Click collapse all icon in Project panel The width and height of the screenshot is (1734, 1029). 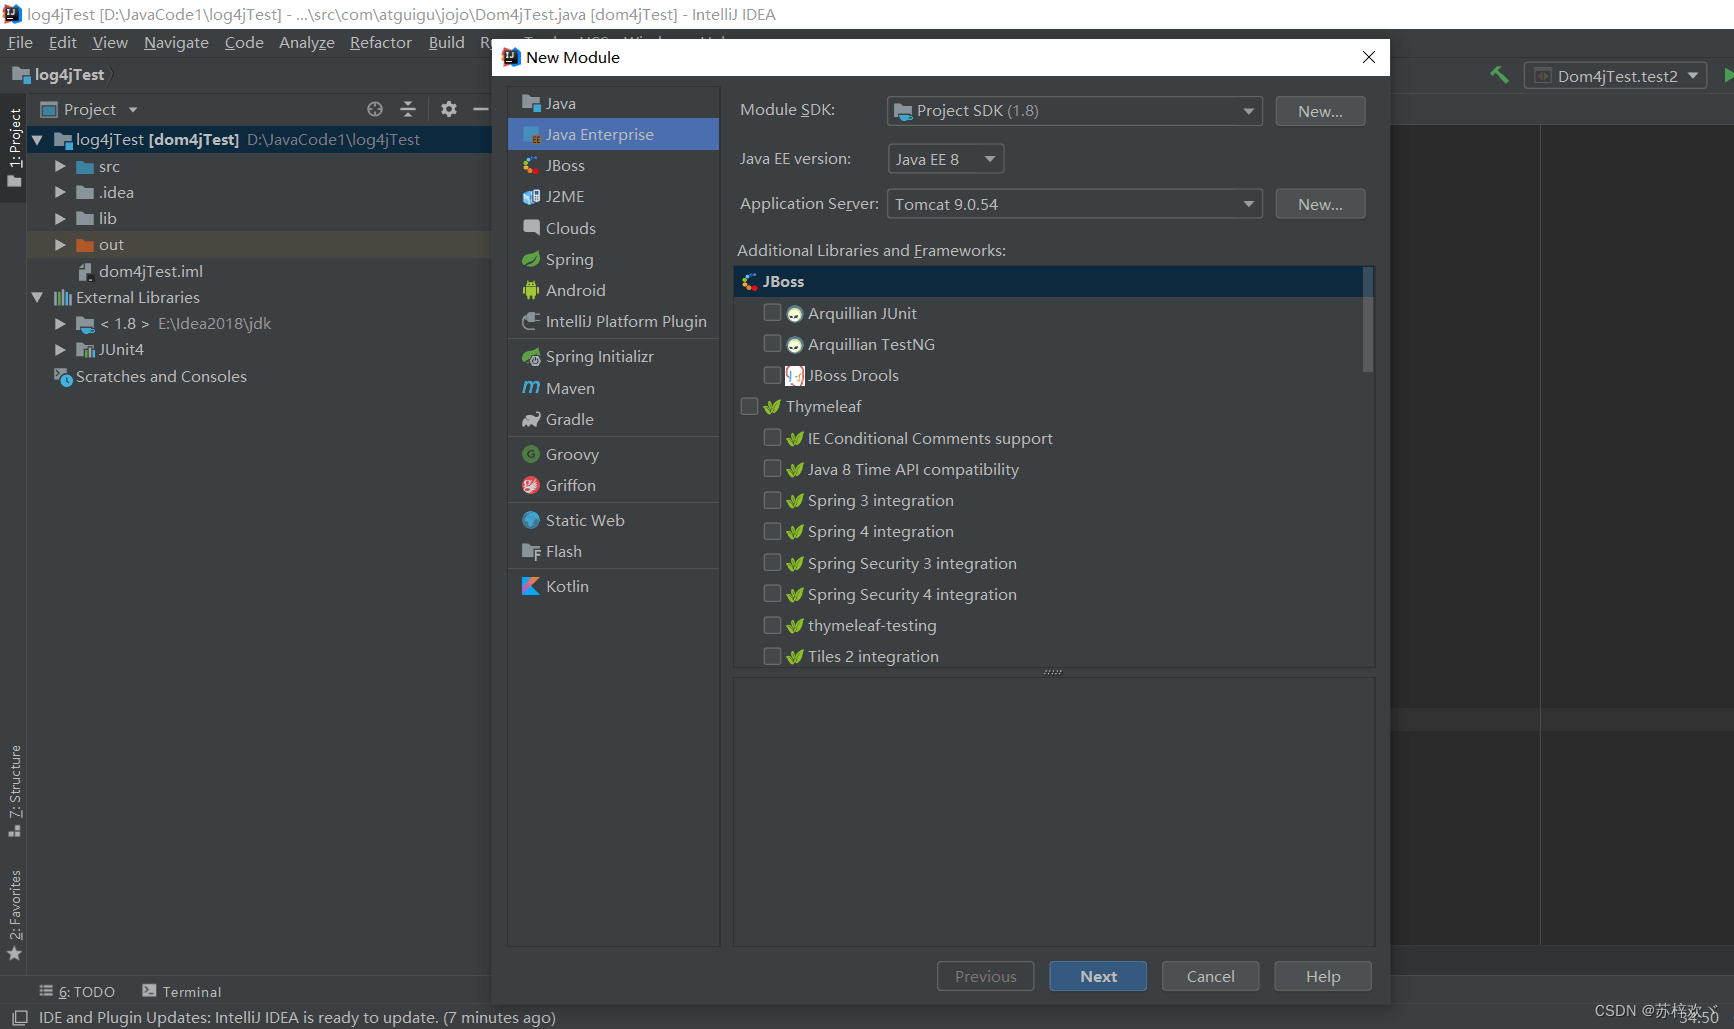point(407,109)
